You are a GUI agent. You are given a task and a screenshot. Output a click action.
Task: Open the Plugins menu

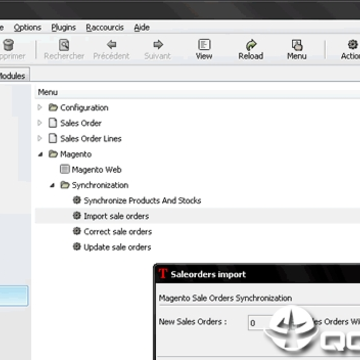63,28
